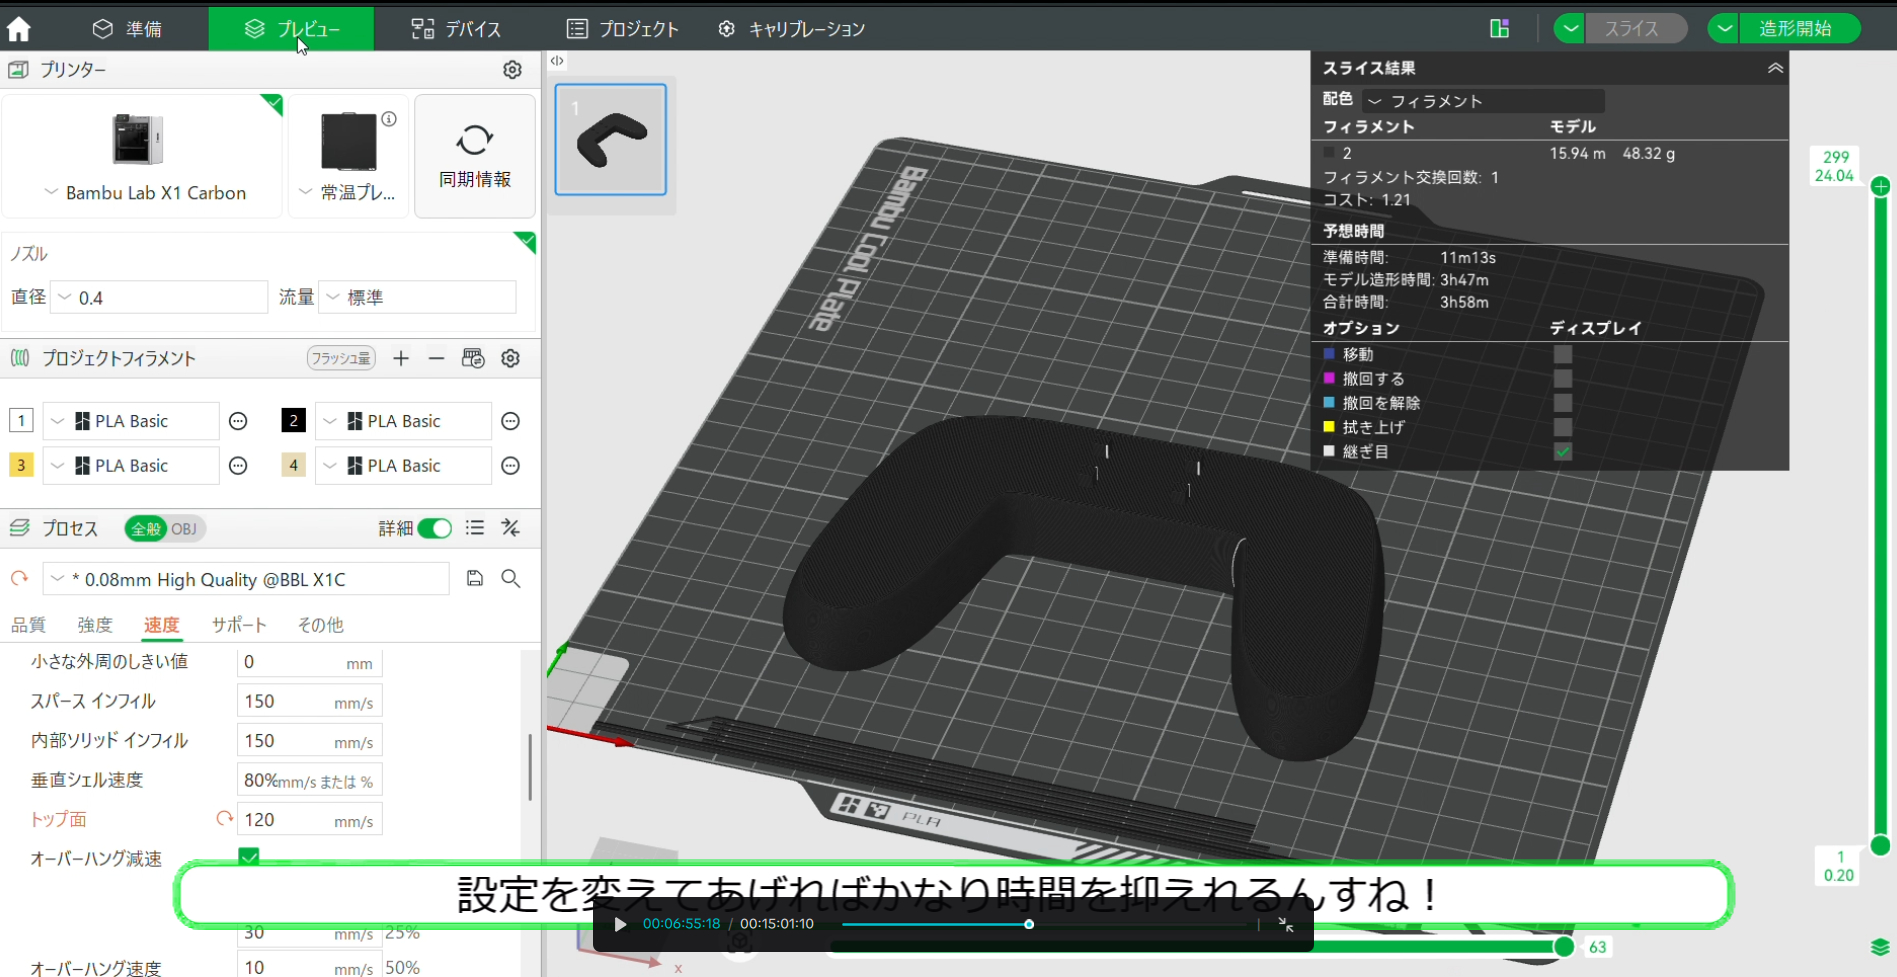Image resolution: width=1897 pixels, height=977 pixels.
Task: Open nozzle diameter 0.4 dropdown
Action: point(160,297)
